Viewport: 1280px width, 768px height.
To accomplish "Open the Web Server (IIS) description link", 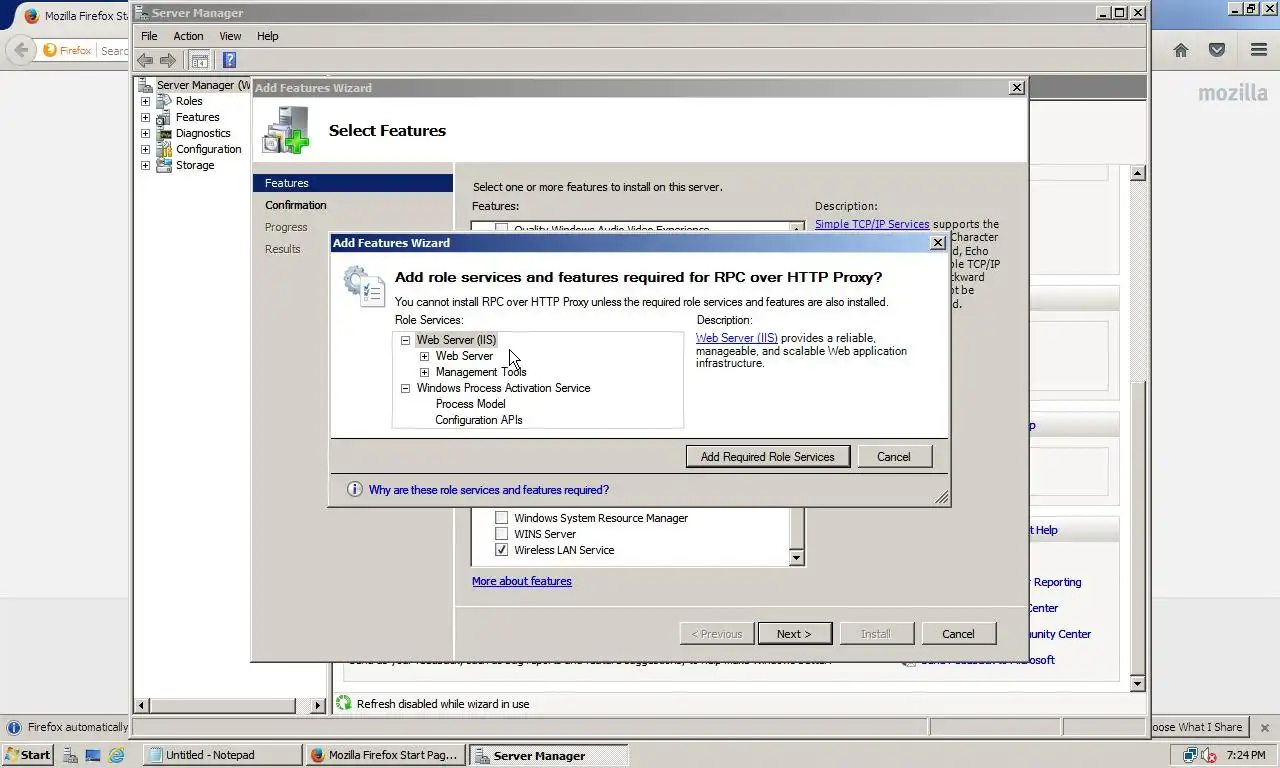I will coord(737,338).
